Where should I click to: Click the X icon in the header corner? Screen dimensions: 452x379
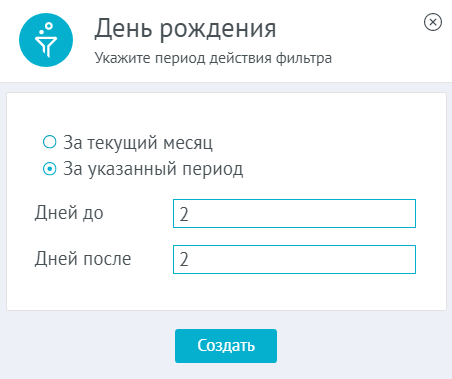433,22
